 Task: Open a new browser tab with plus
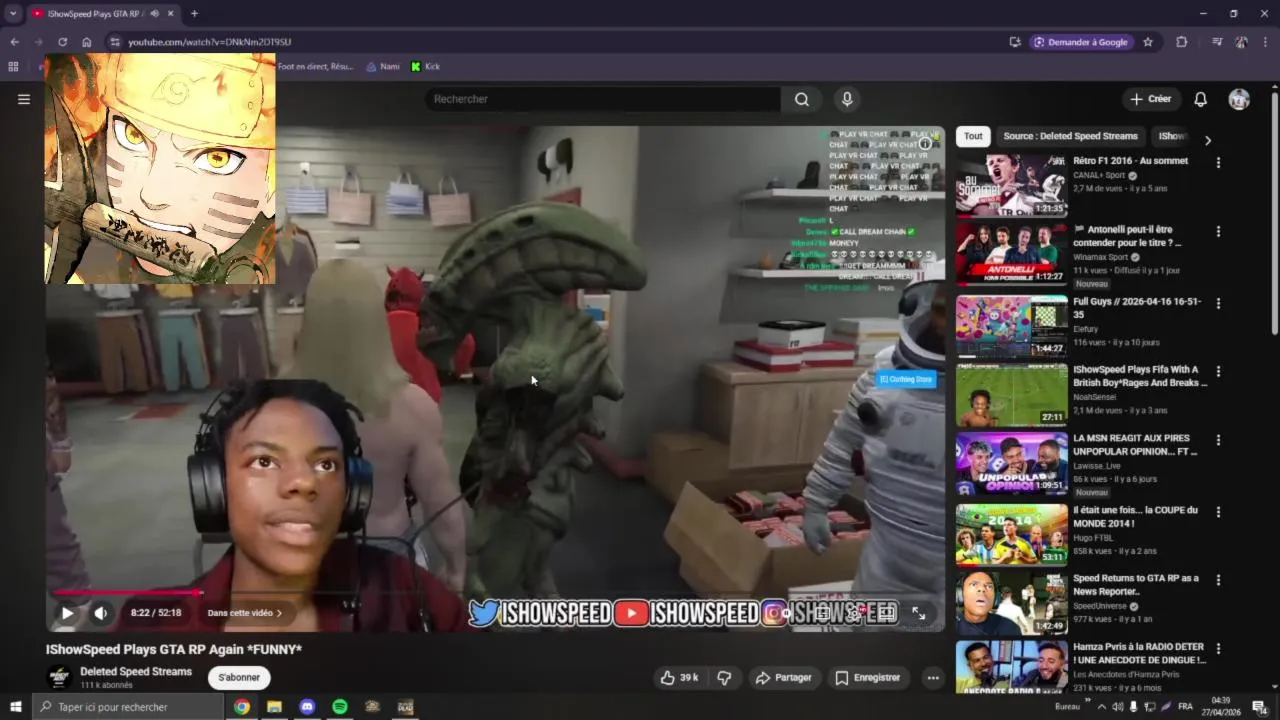coord(194,13)
